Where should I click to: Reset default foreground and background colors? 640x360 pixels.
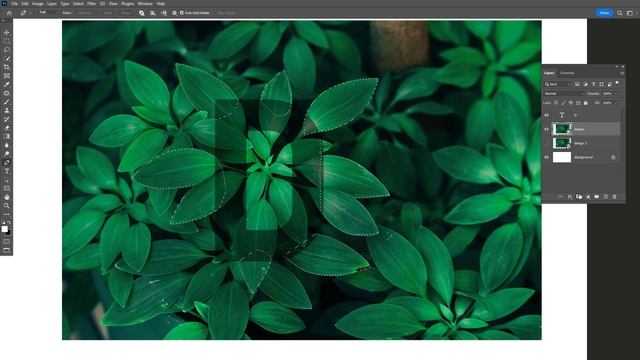(x=3, y=223)
